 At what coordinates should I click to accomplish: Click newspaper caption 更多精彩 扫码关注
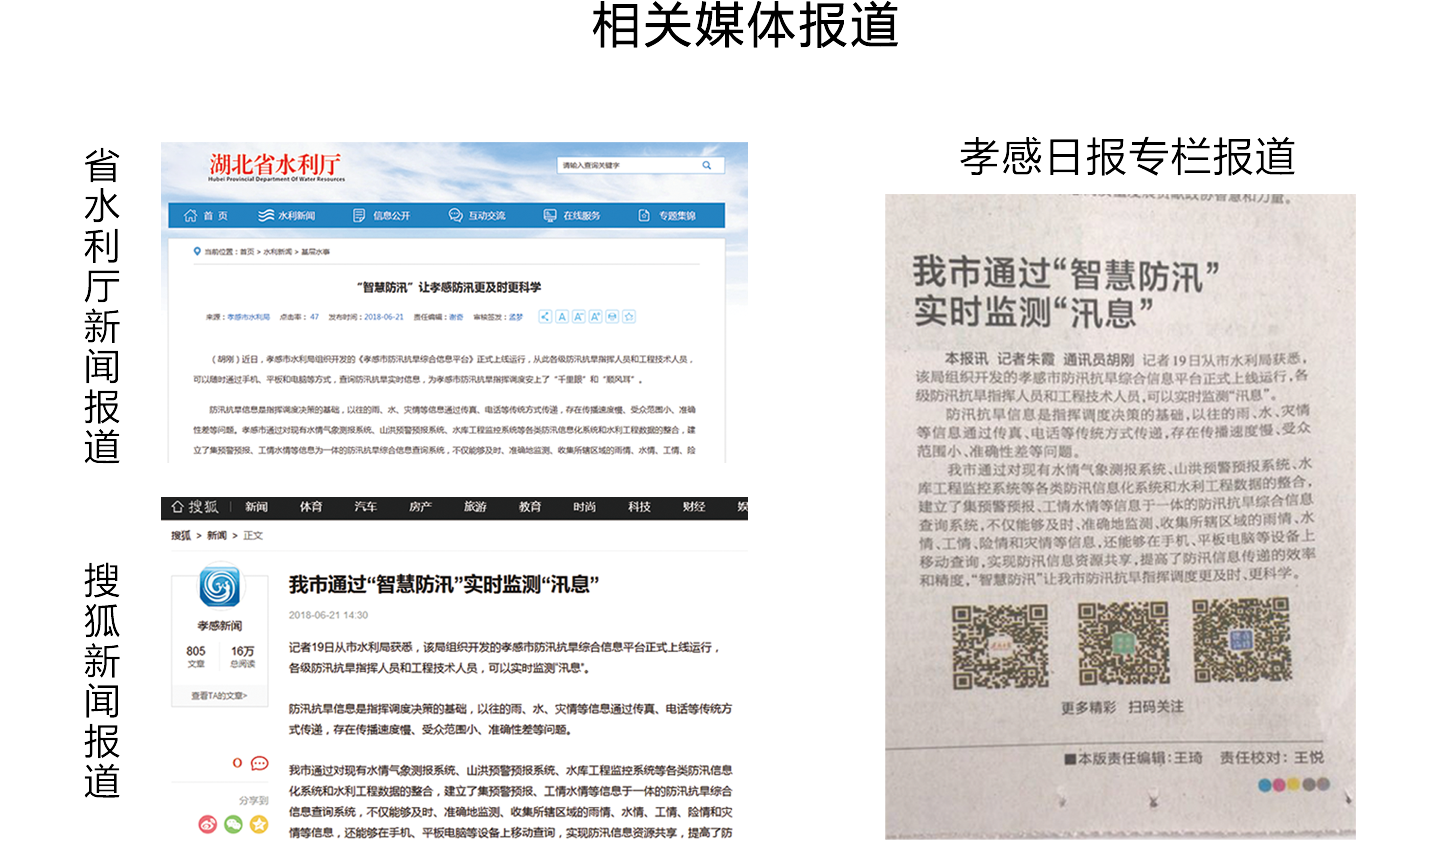pos(1122,707)
